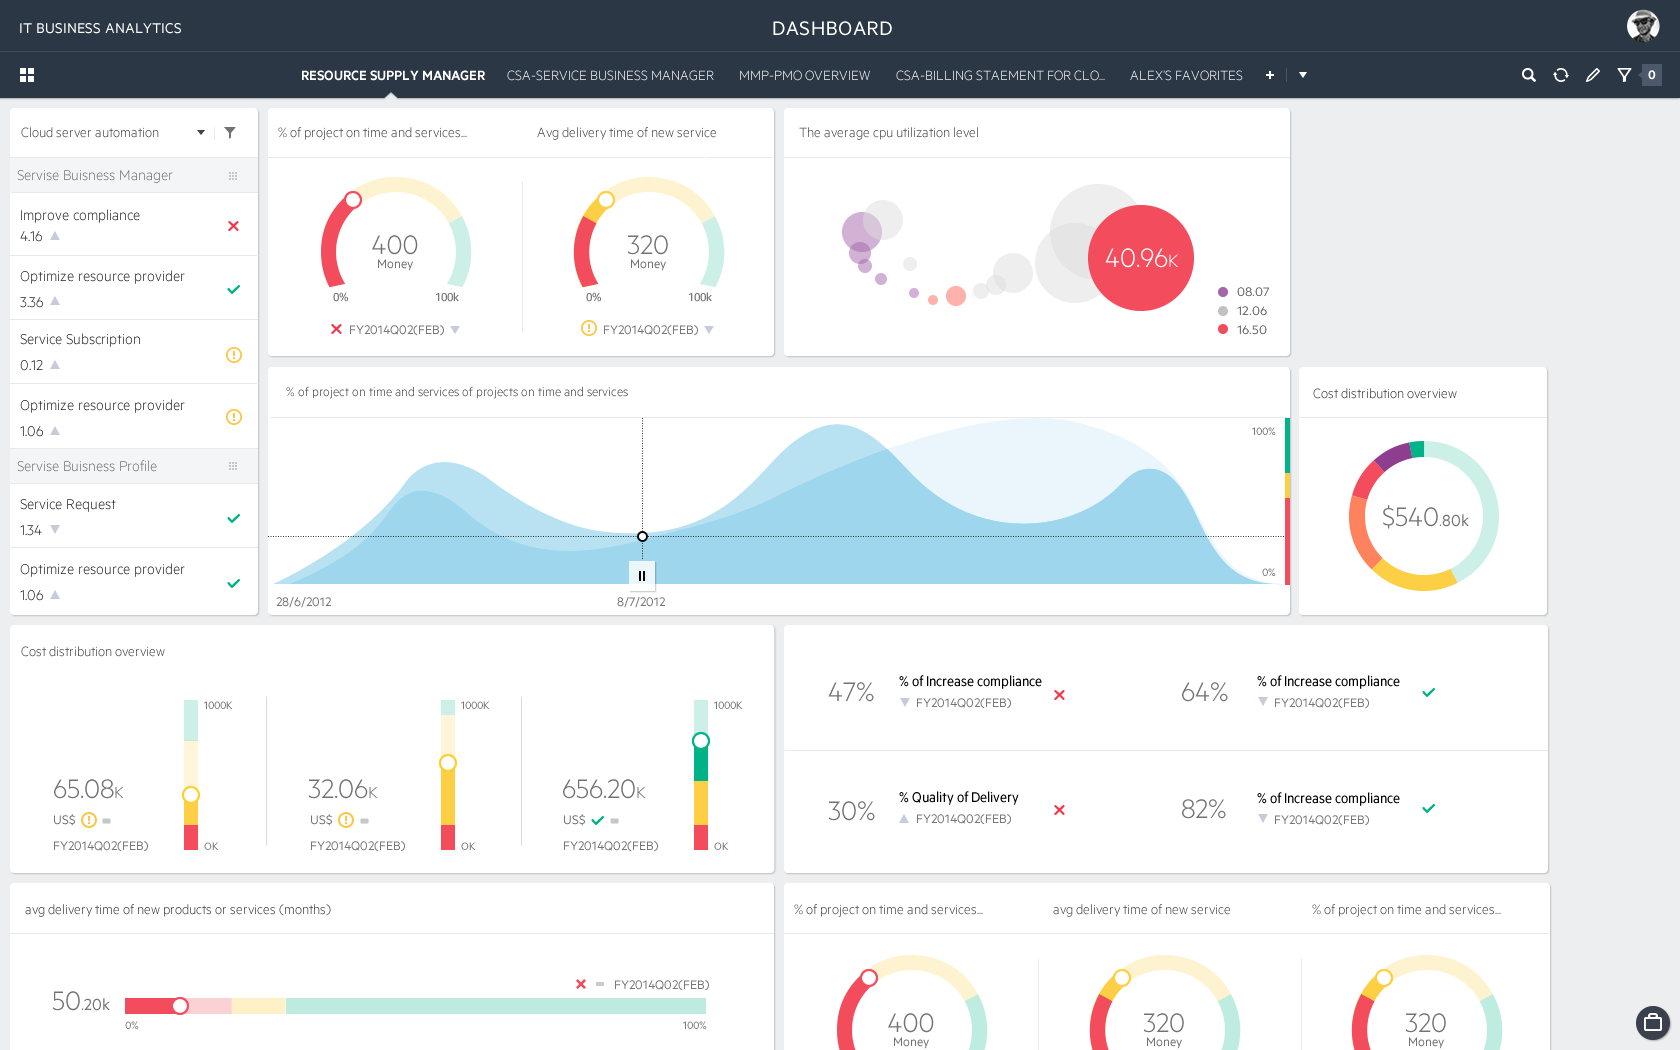1680x1050 pixels.
Task: Pause the chart playback
Action: pyautogui.click(x=642, y=575)
